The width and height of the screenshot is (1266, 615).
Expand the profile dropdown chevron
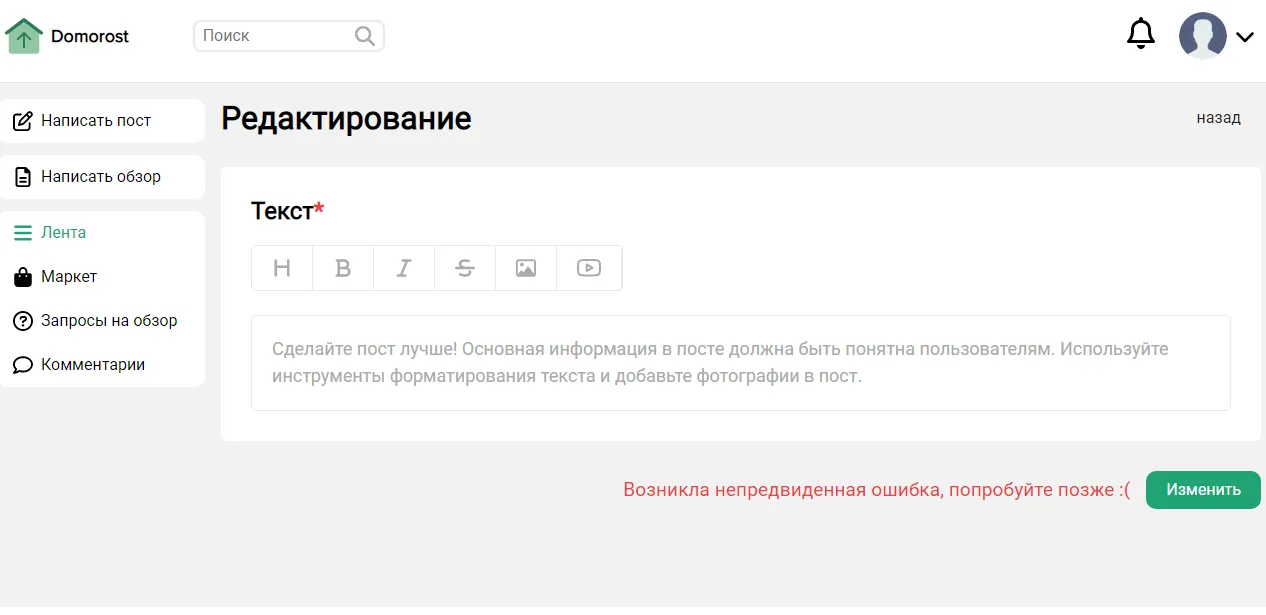click(1245, 37)
